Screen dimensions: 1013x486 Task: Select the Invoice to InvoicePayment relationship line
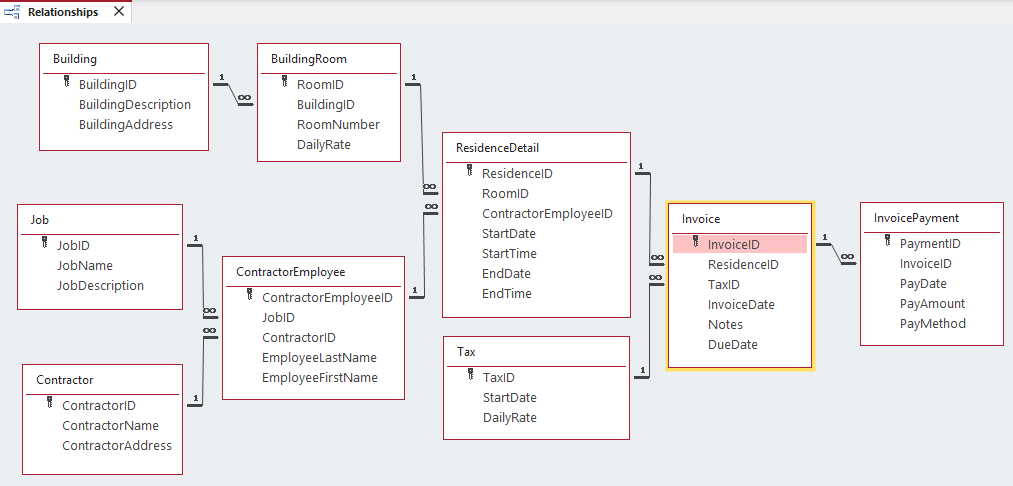[836, 253]
